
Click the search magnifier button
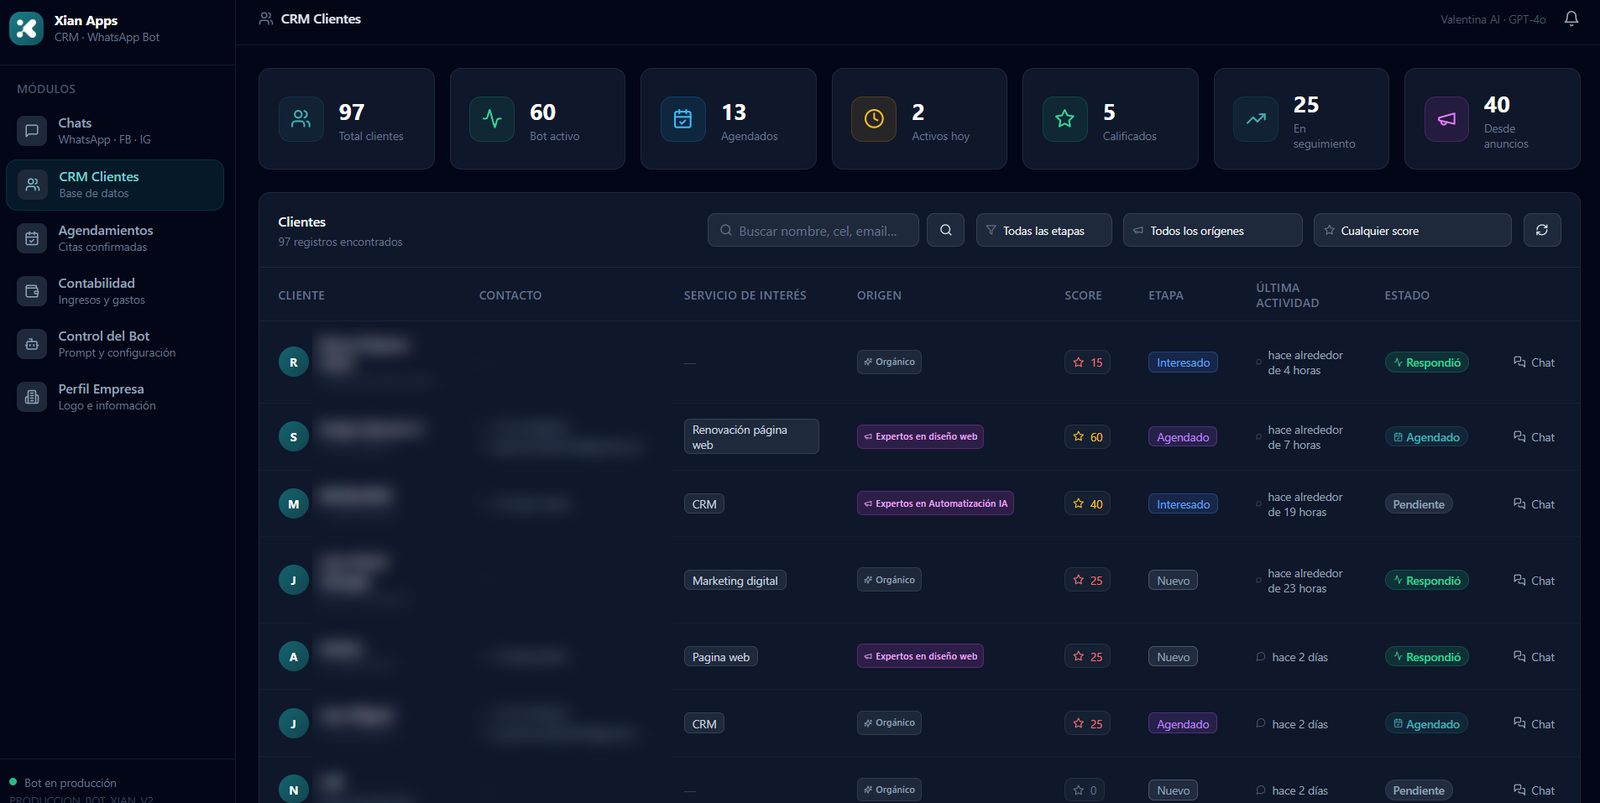[x=945, y=230]
